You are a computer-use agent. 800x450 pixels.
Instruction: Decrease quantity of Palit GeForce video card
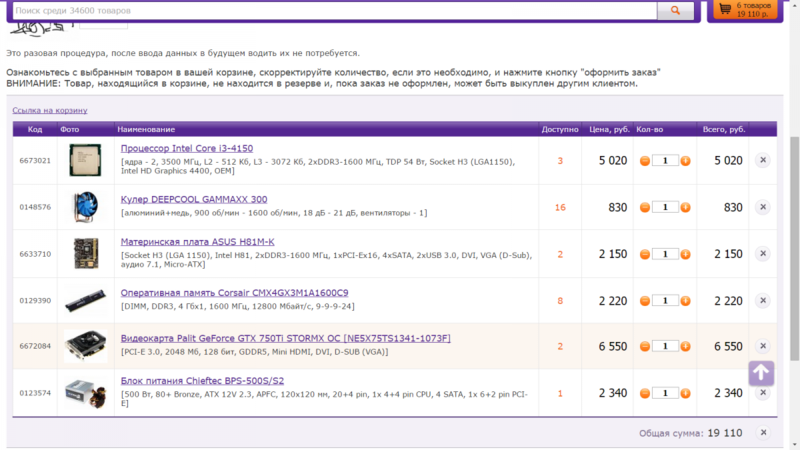[645, 347]
